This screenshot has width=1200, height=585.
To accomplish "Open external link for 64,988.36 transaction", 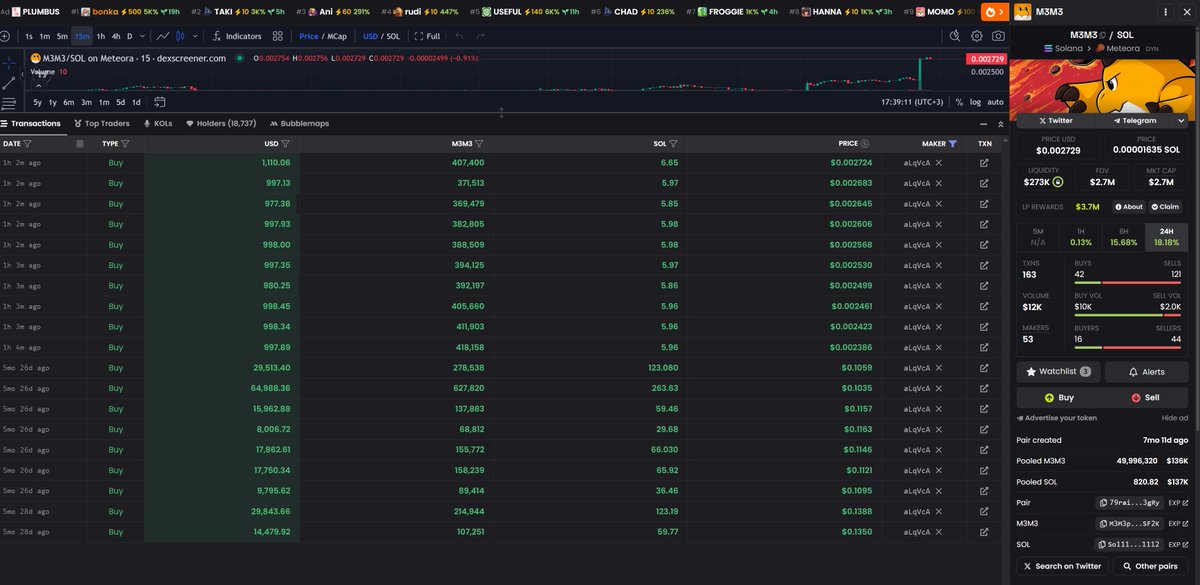I will (x=984, y=388).
